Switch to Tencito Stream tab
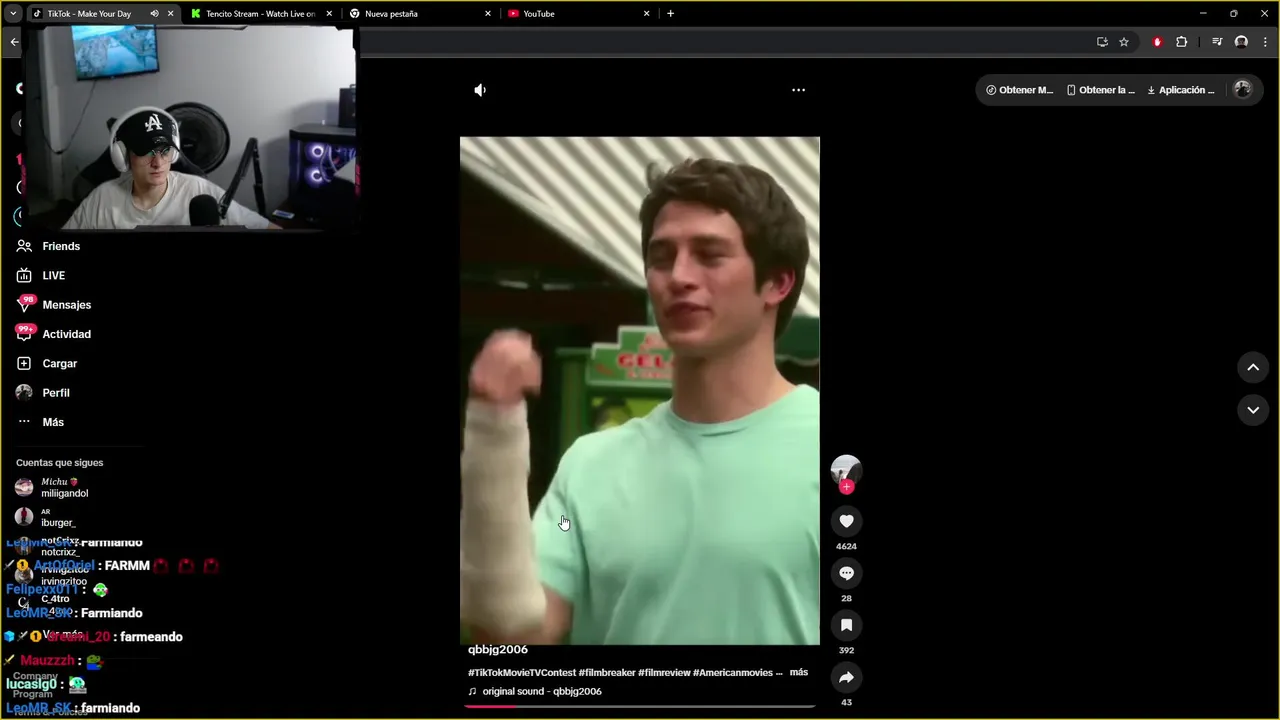Viewport: 1280px width, 720px height. click(x=260, y=14)
